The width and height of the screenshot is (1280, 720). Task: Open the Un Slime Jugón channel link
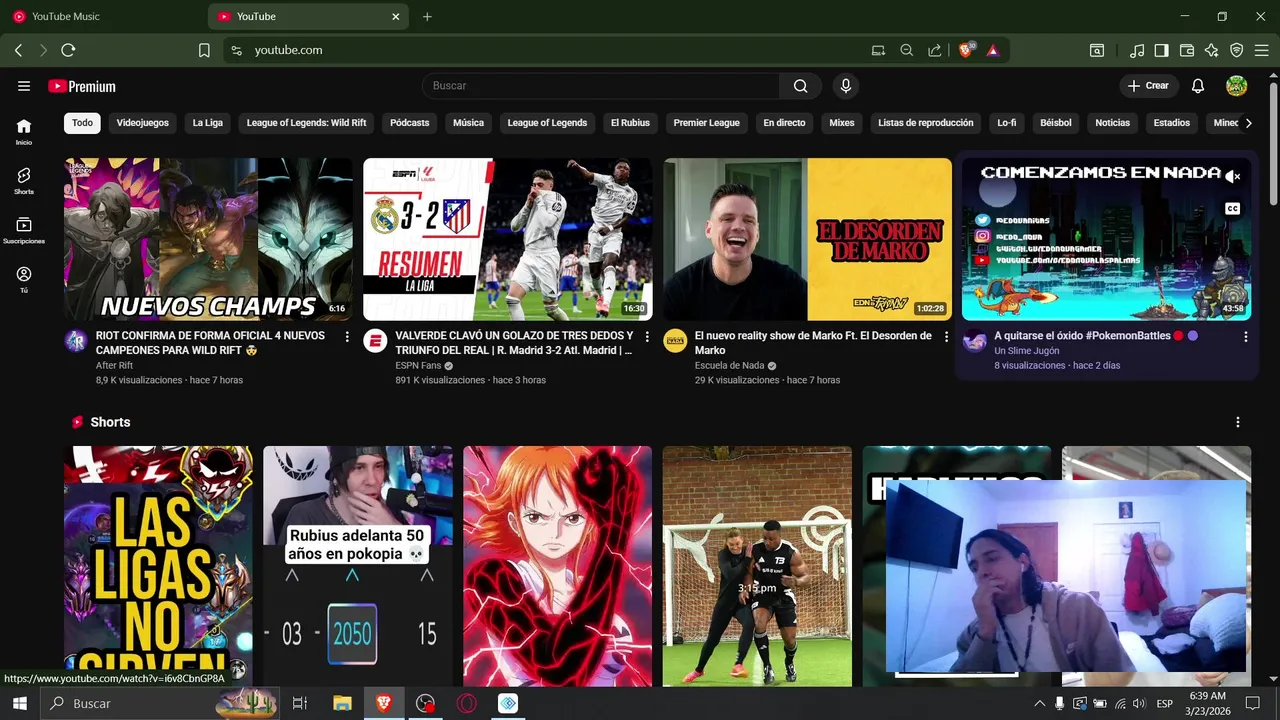click(x=1027, y=351)
